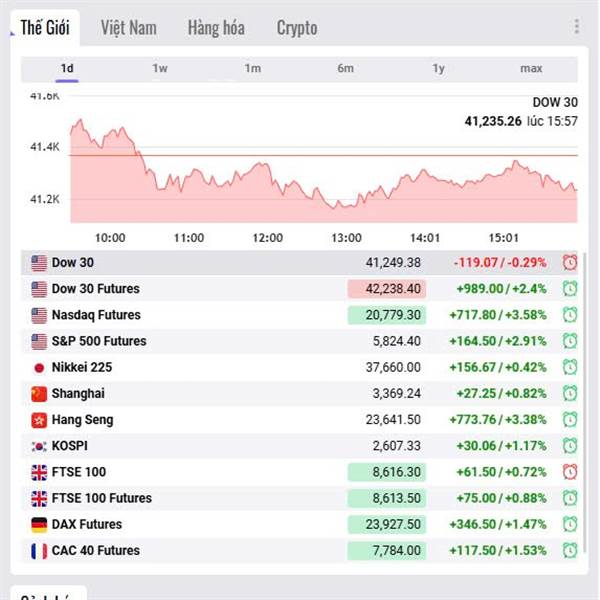Click the KOSPI alert clock icon

click(x=570, y=446)
